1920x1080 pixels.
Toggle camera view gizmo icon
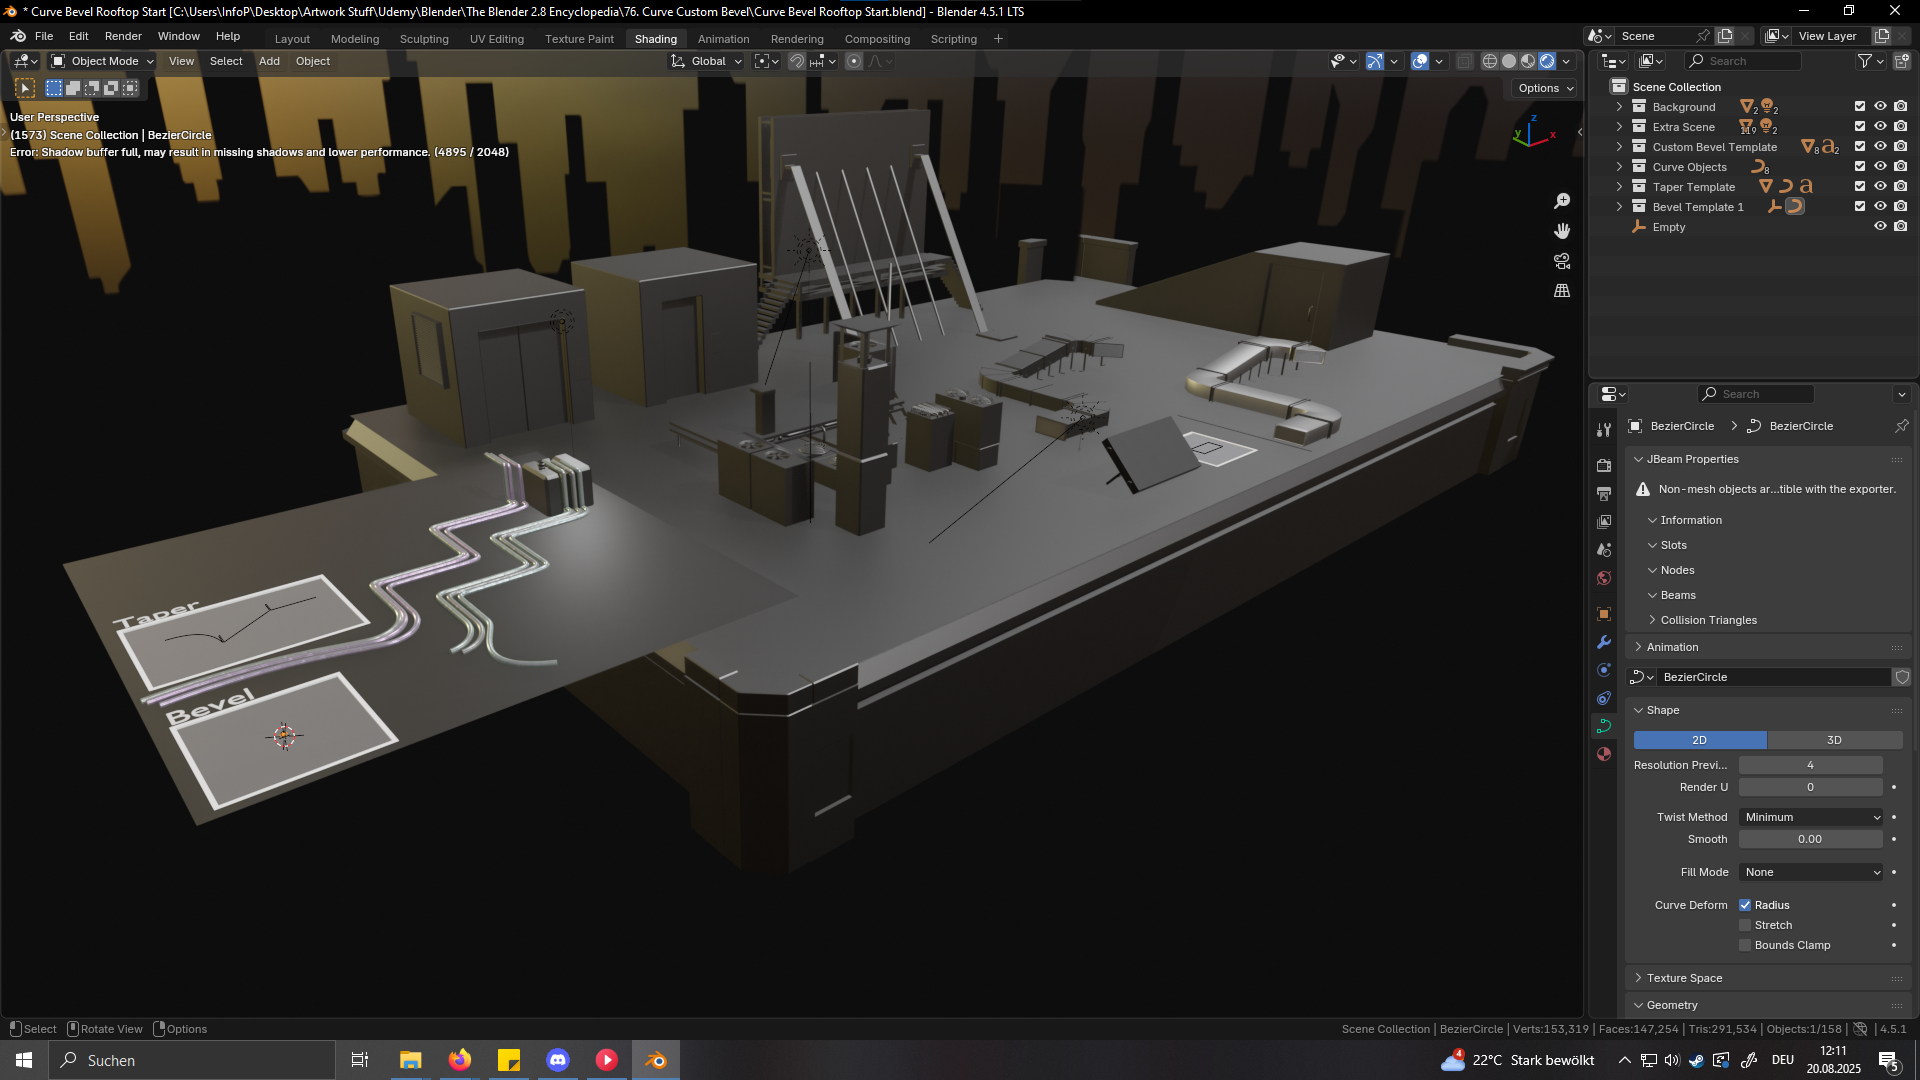pos(1562,261)
